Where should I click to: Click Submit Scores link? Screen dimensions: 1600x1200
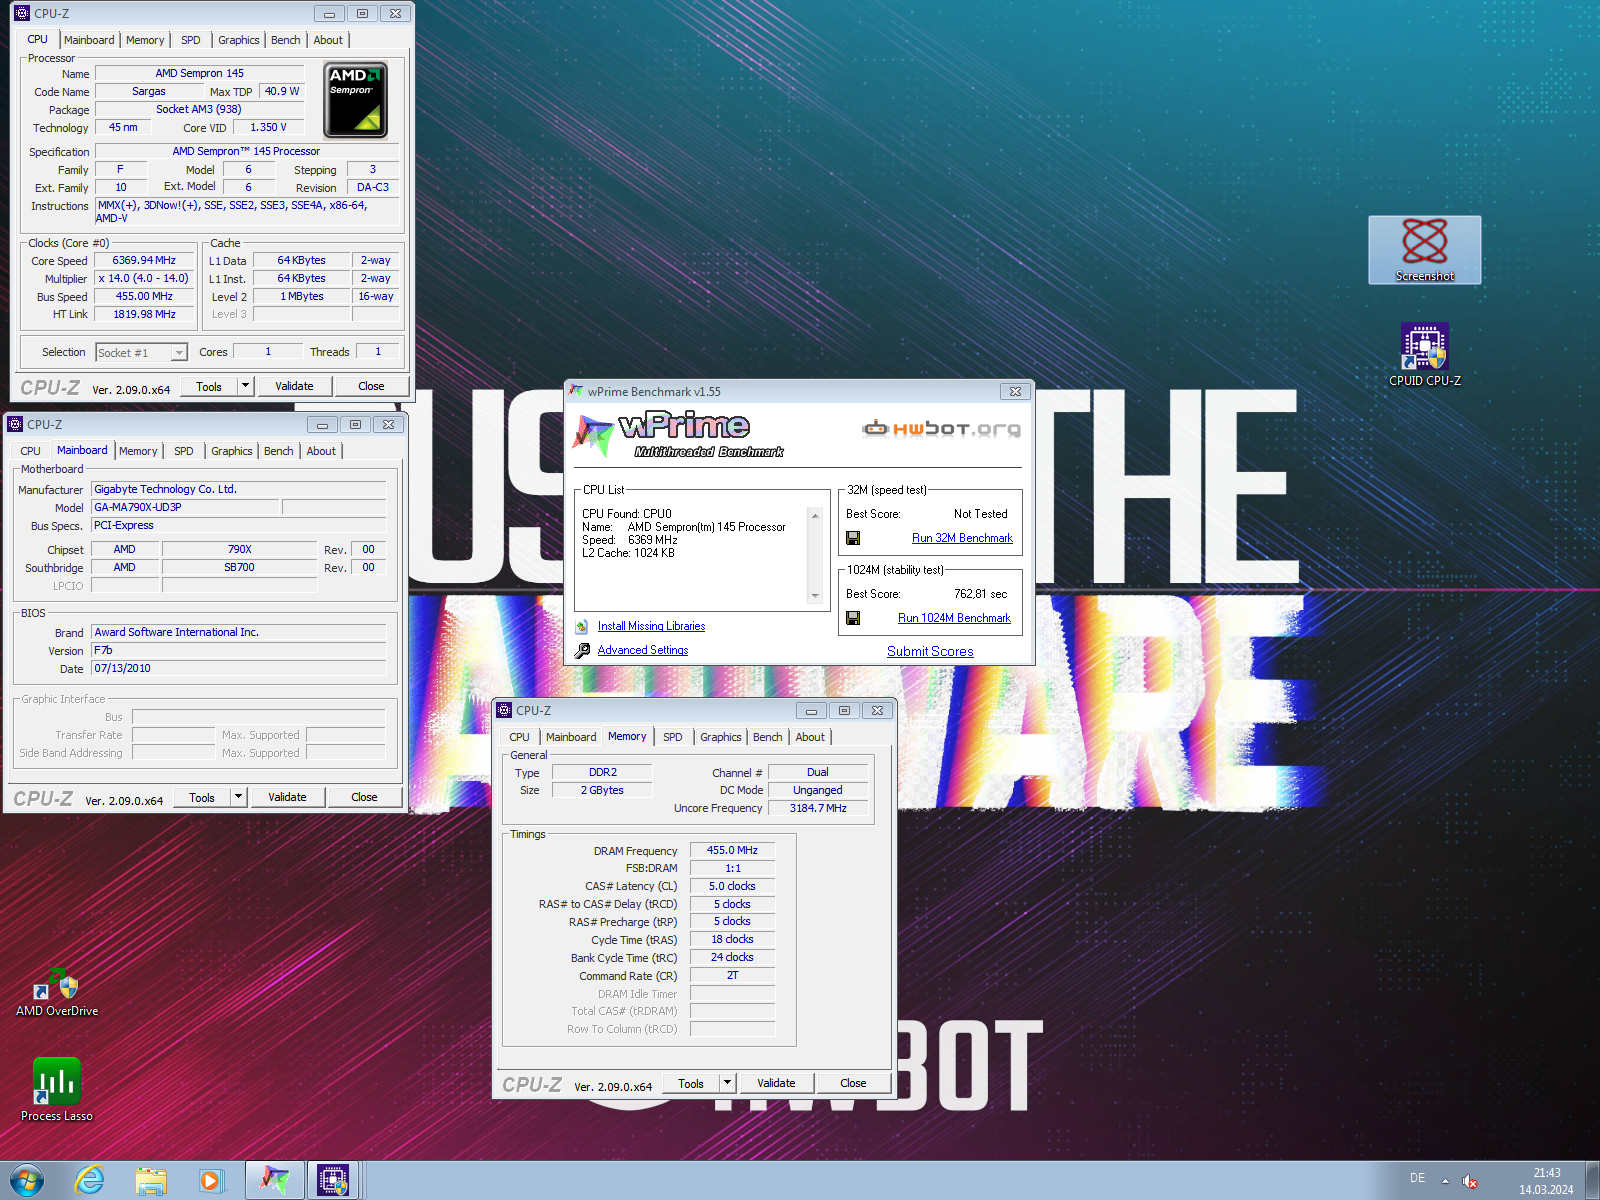[930, 651]
